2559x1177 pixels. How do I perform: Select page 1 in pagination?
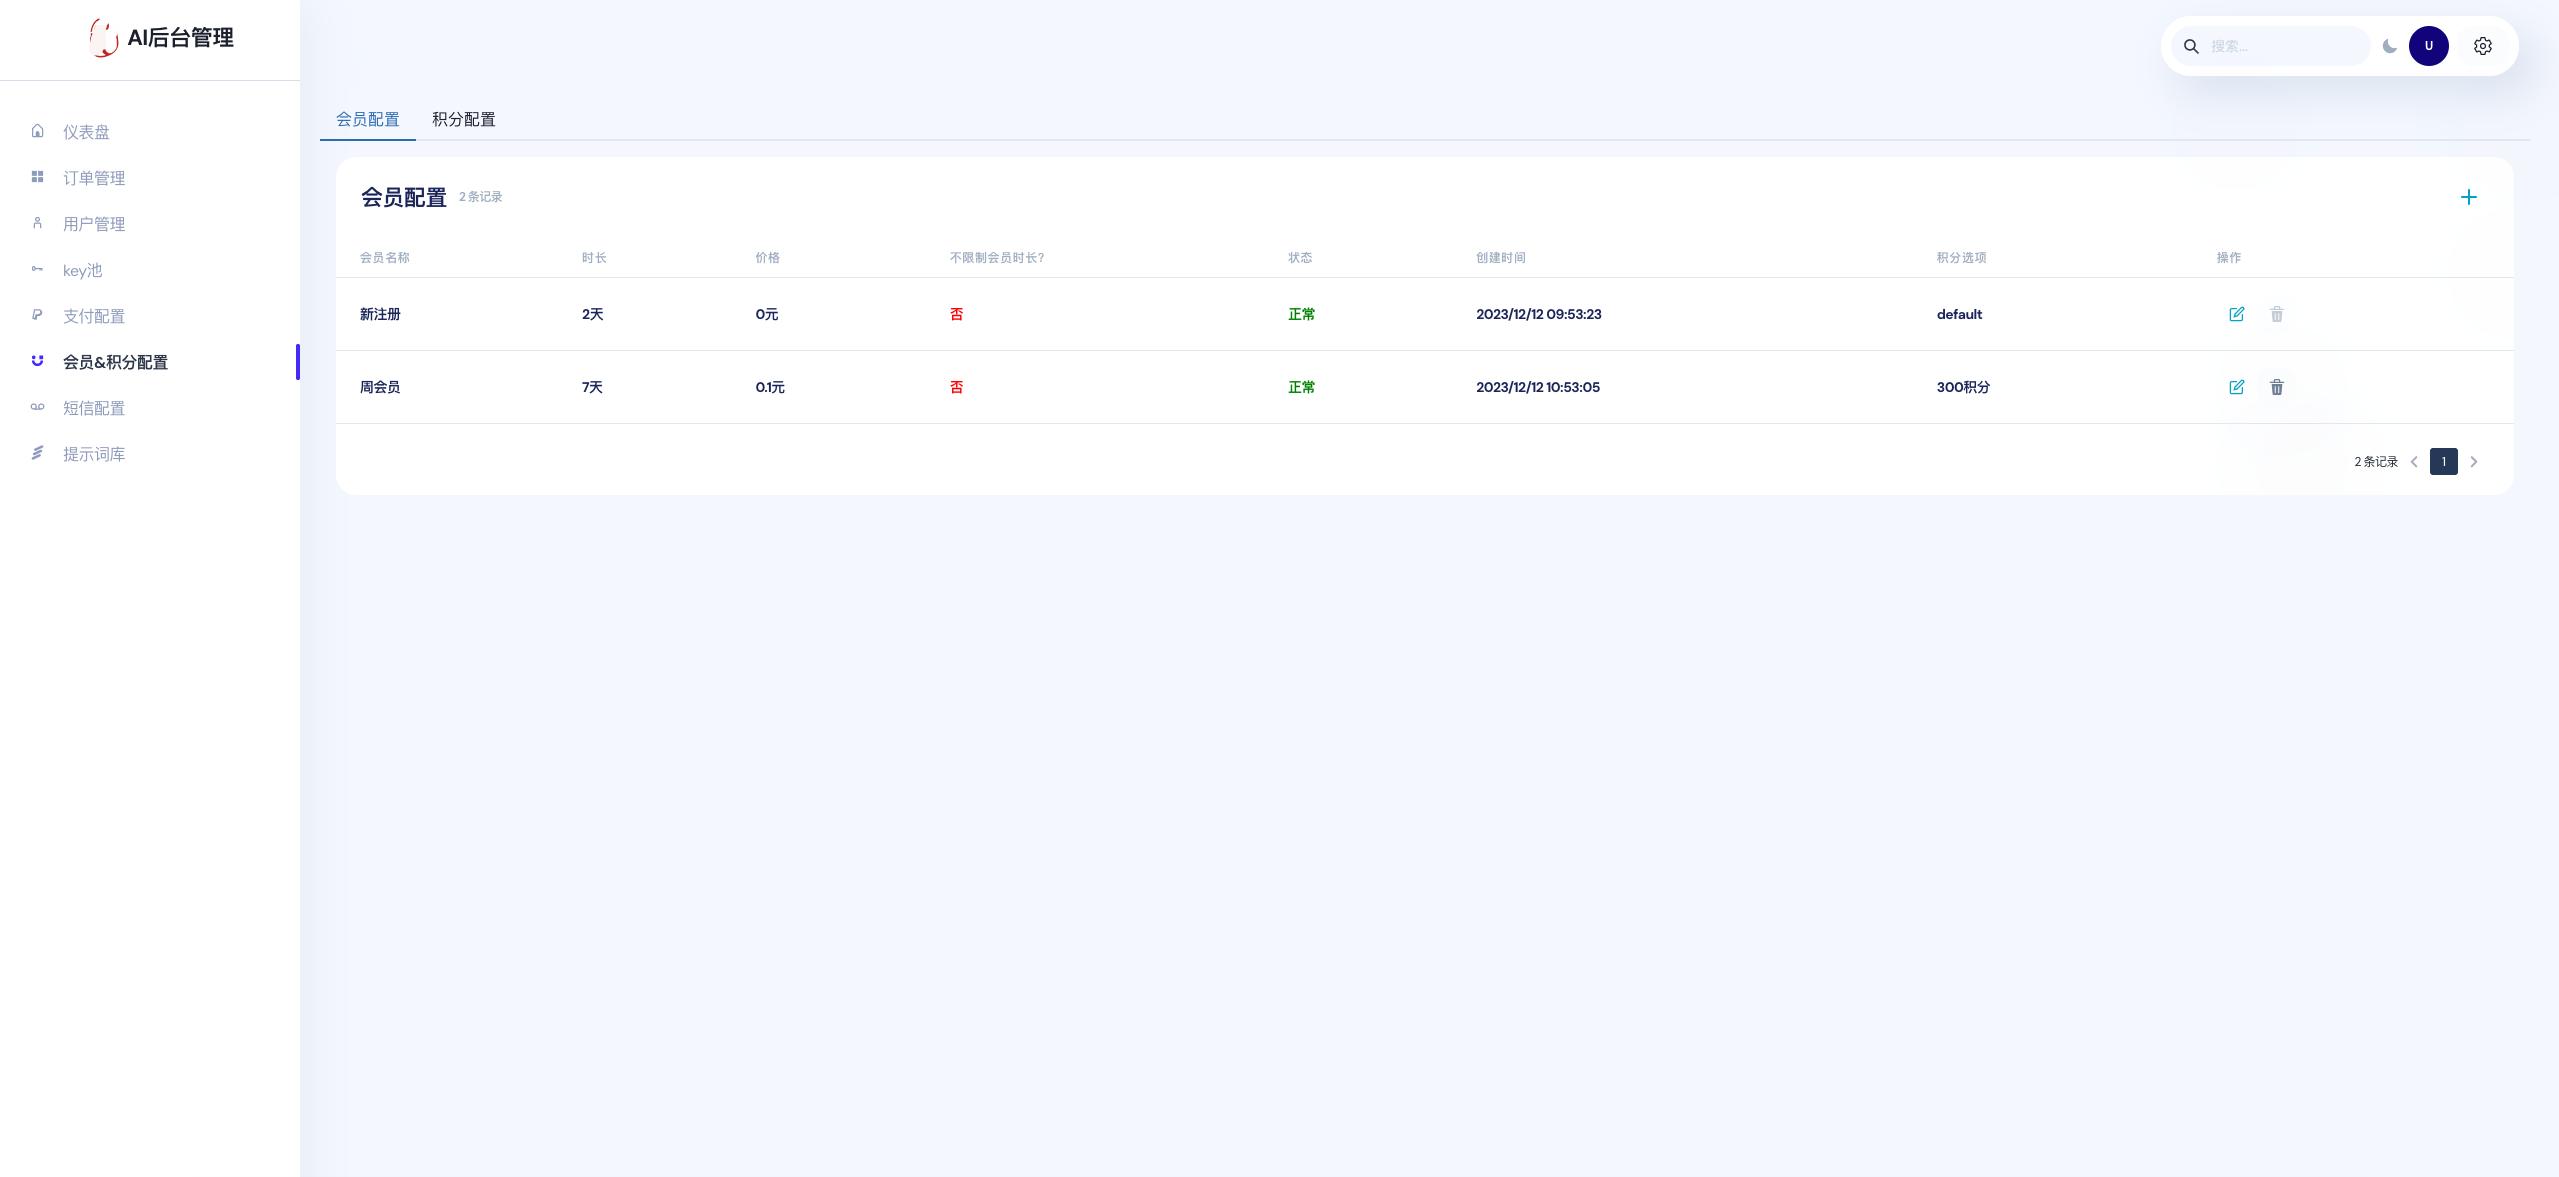(x=2443, y=462)
